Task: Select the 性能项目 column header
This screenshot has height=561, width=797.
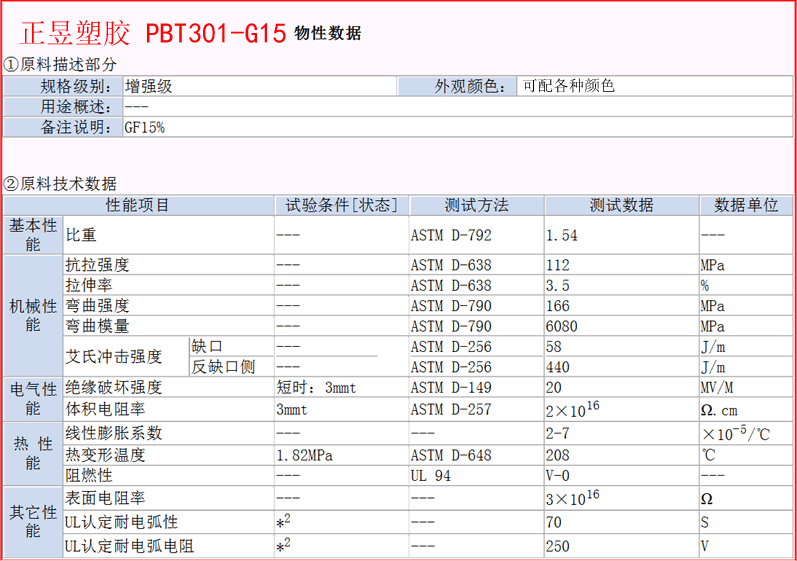Action: [138, 205]
